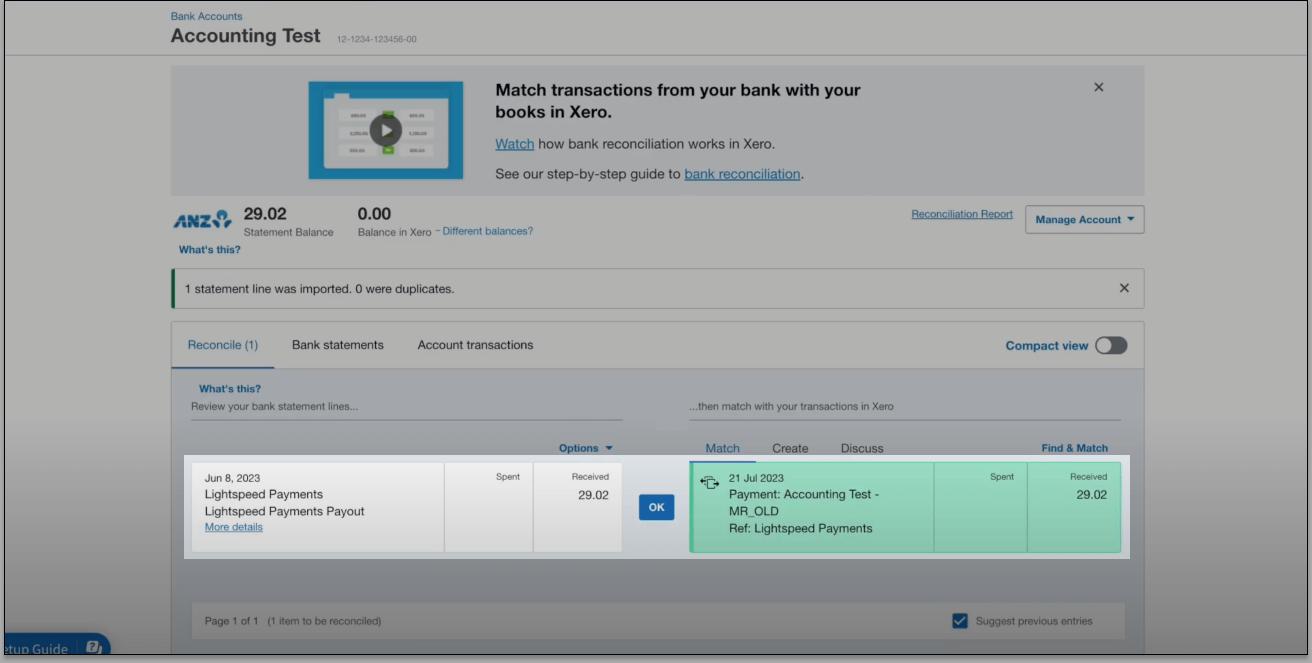1312x663 pixels.
Task: Select the Match tab
Action: 723,448
